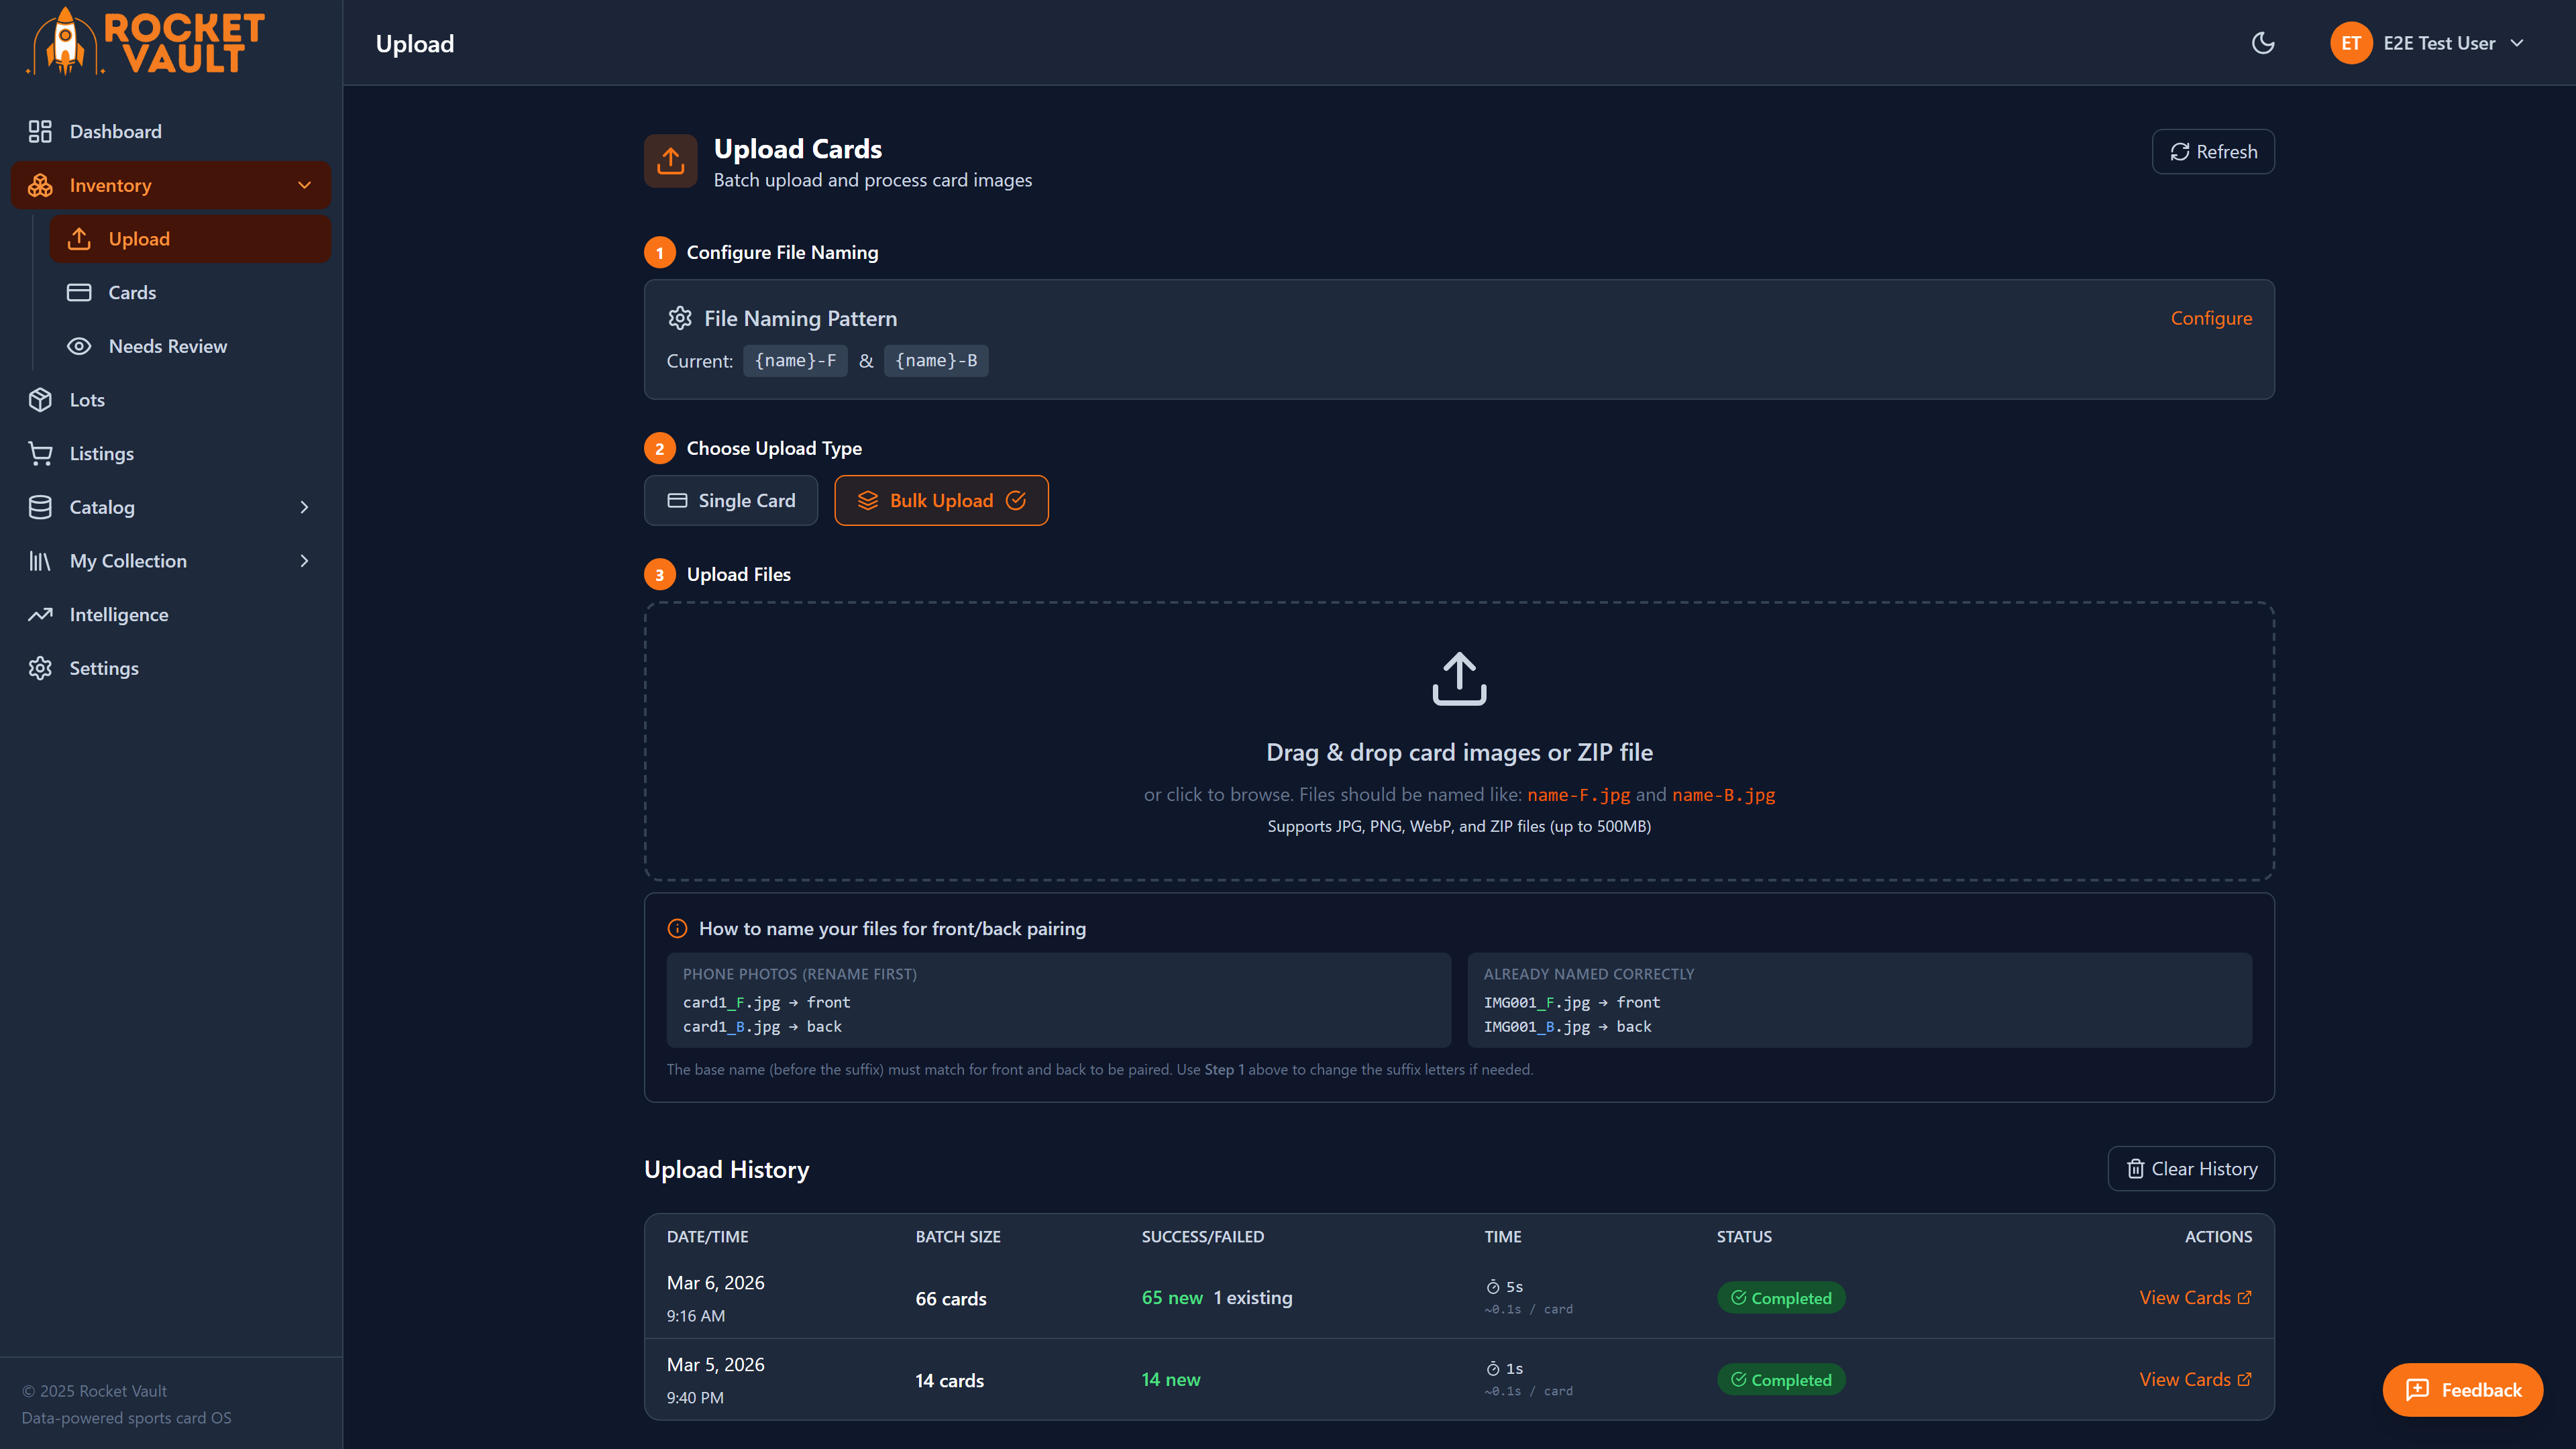Expand the Catalog sidebar section
Image resolution: width=2576 pixels, height=1449 pixels.
coord(304,507)
